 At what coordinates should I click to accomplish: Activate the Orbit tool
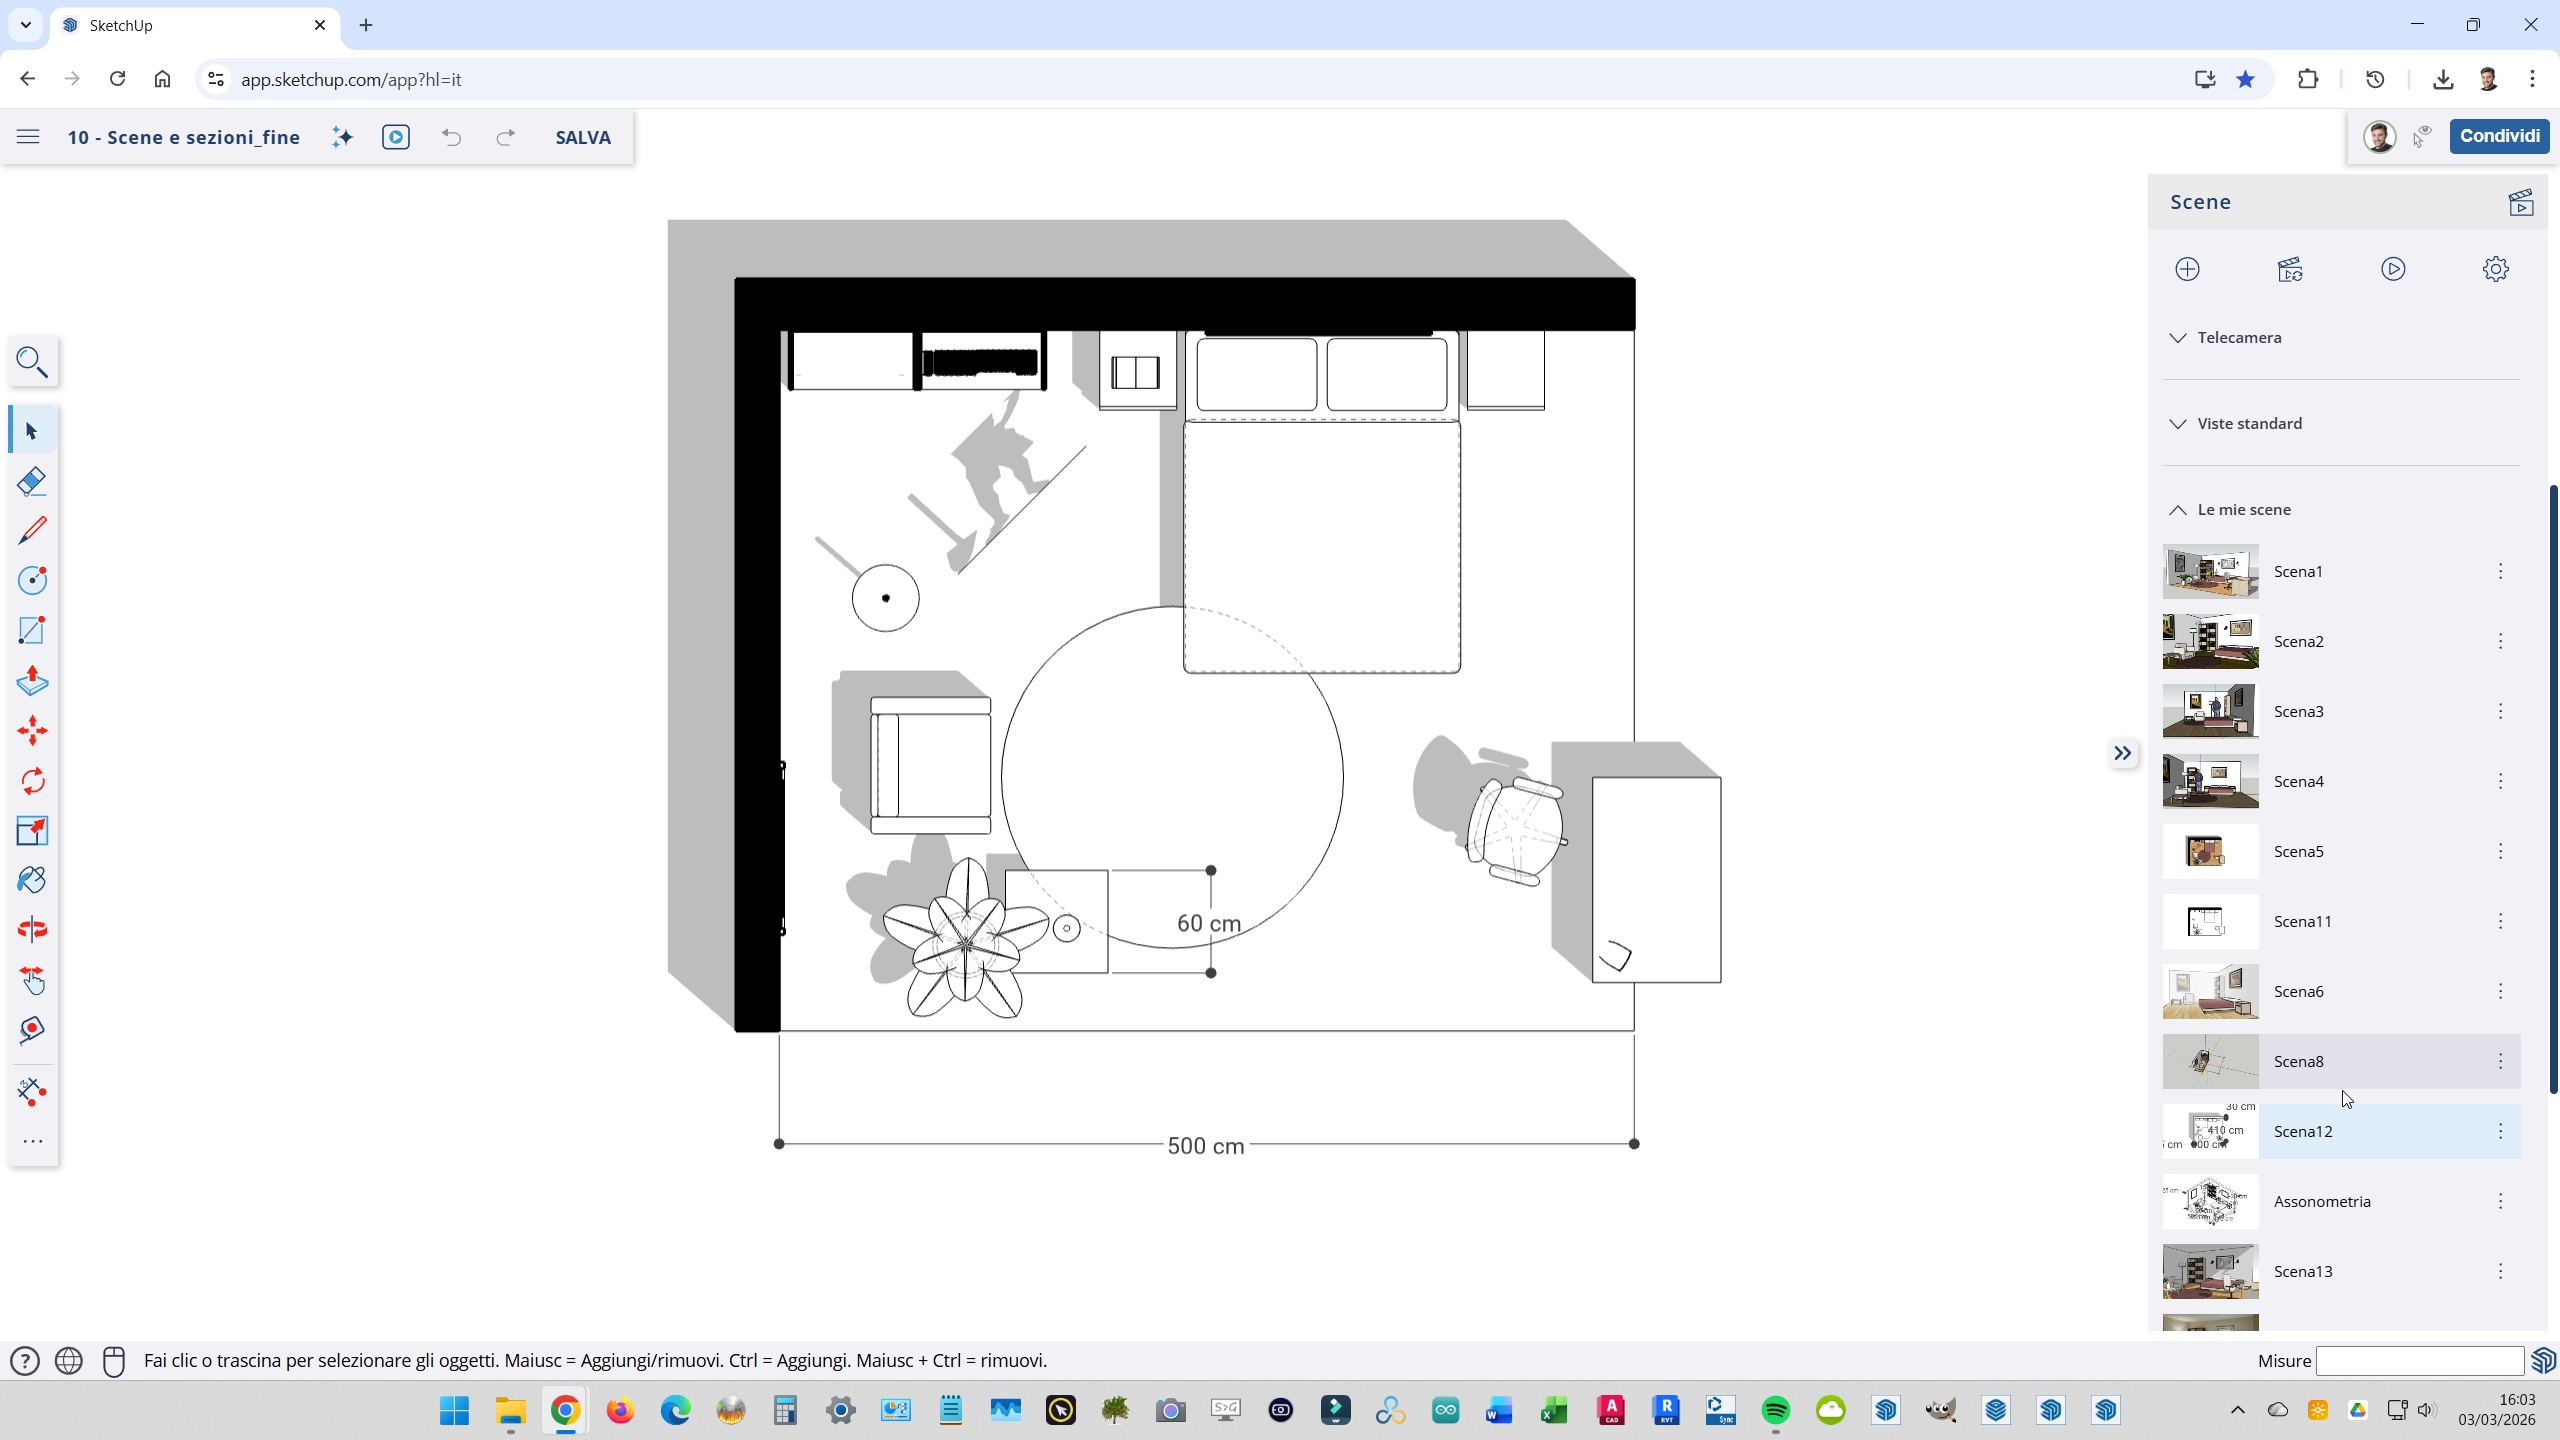[x=32, y=930]
